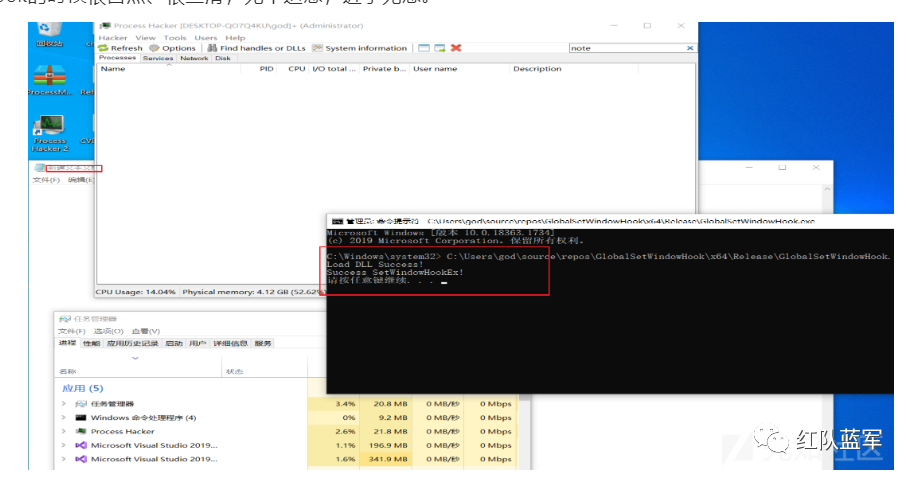Expand the Process Hacker row in Task Manager
This screenshot has height=480, width=913.
[63, 432]
